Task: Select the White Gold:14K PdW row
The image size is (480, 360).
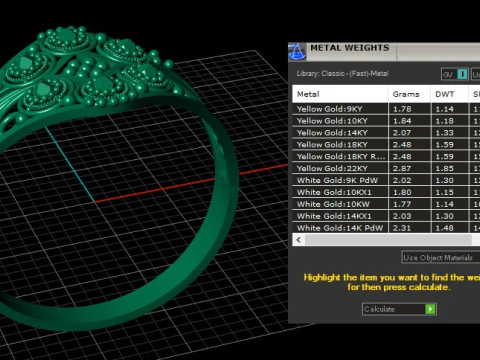Action: pyautogui.click(x=386, y=228)
